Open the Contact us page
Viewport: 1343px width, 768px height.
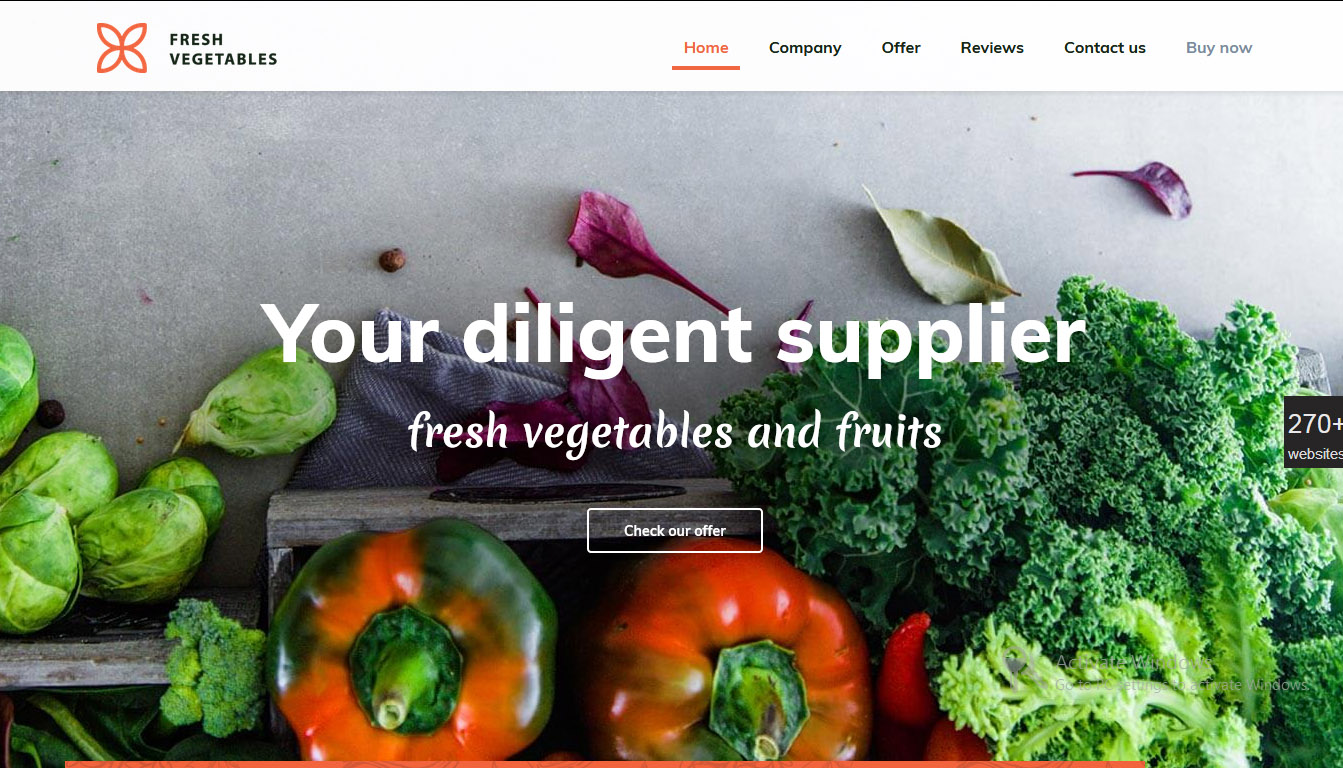pos(1105,48)
